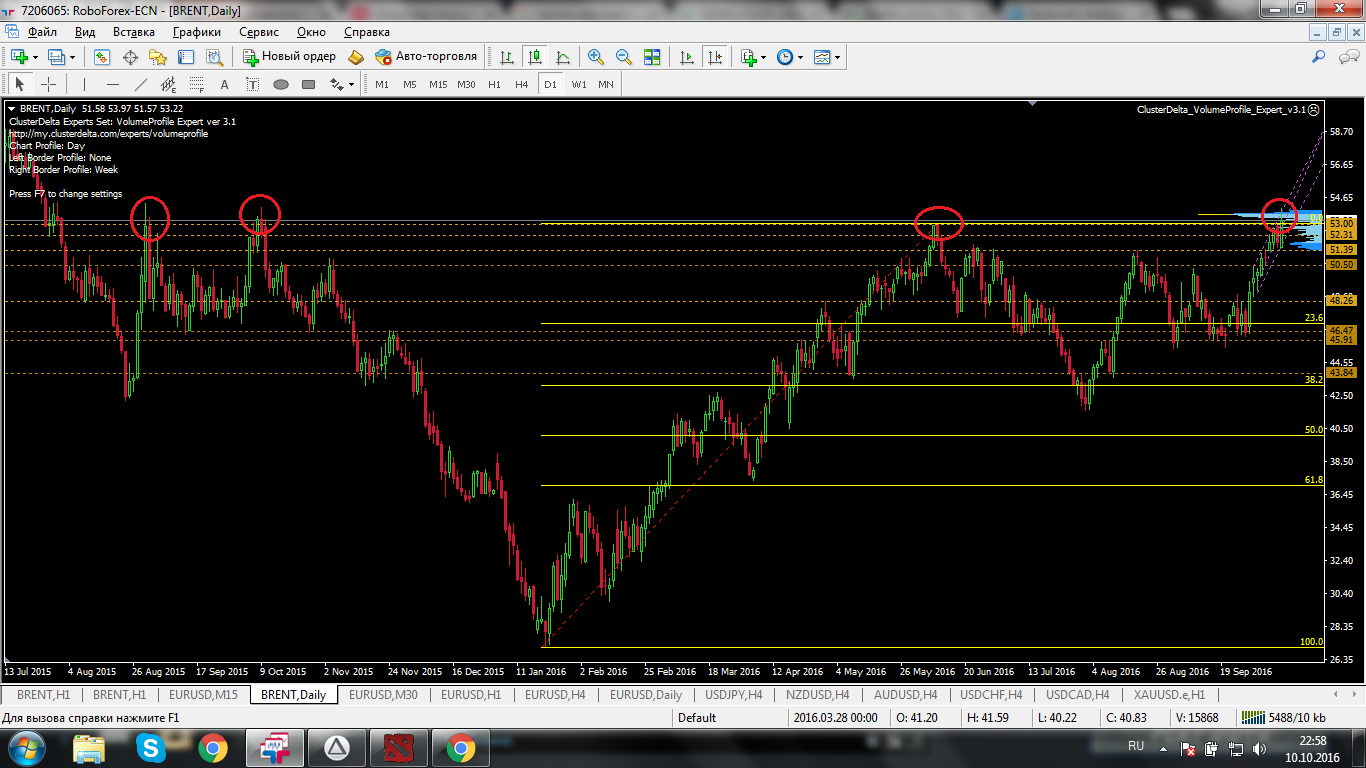Open the Графики menu
Image resolution: width=1366 pixels, height=768 pixels.
197,32
